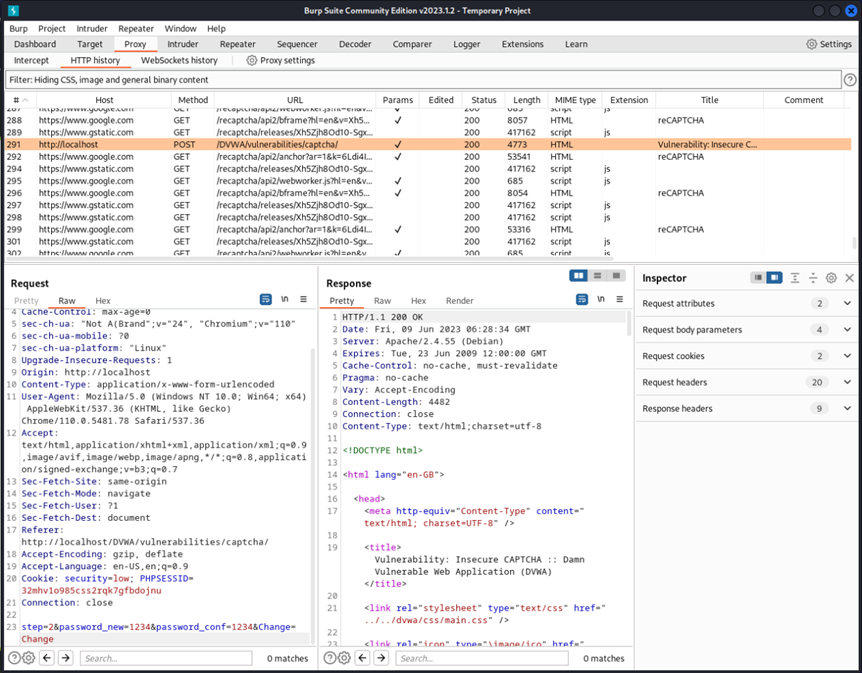Select combined tabbed view layout
The height and width of the screenshot is (673, 862).
click(616, 275)
